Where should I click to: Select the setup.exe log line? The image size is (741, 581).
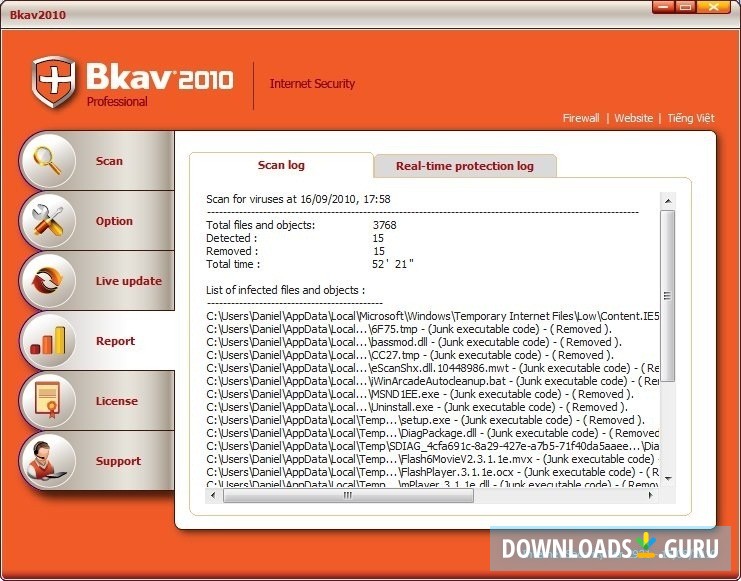pos(425,420)
